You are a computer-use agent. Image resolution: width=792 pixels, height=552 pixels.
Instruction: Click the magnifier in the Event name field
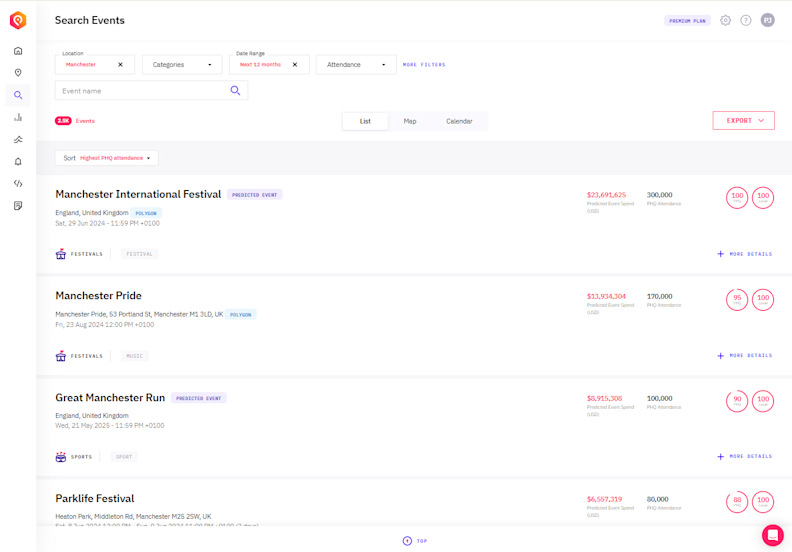[x=236, y=91]
